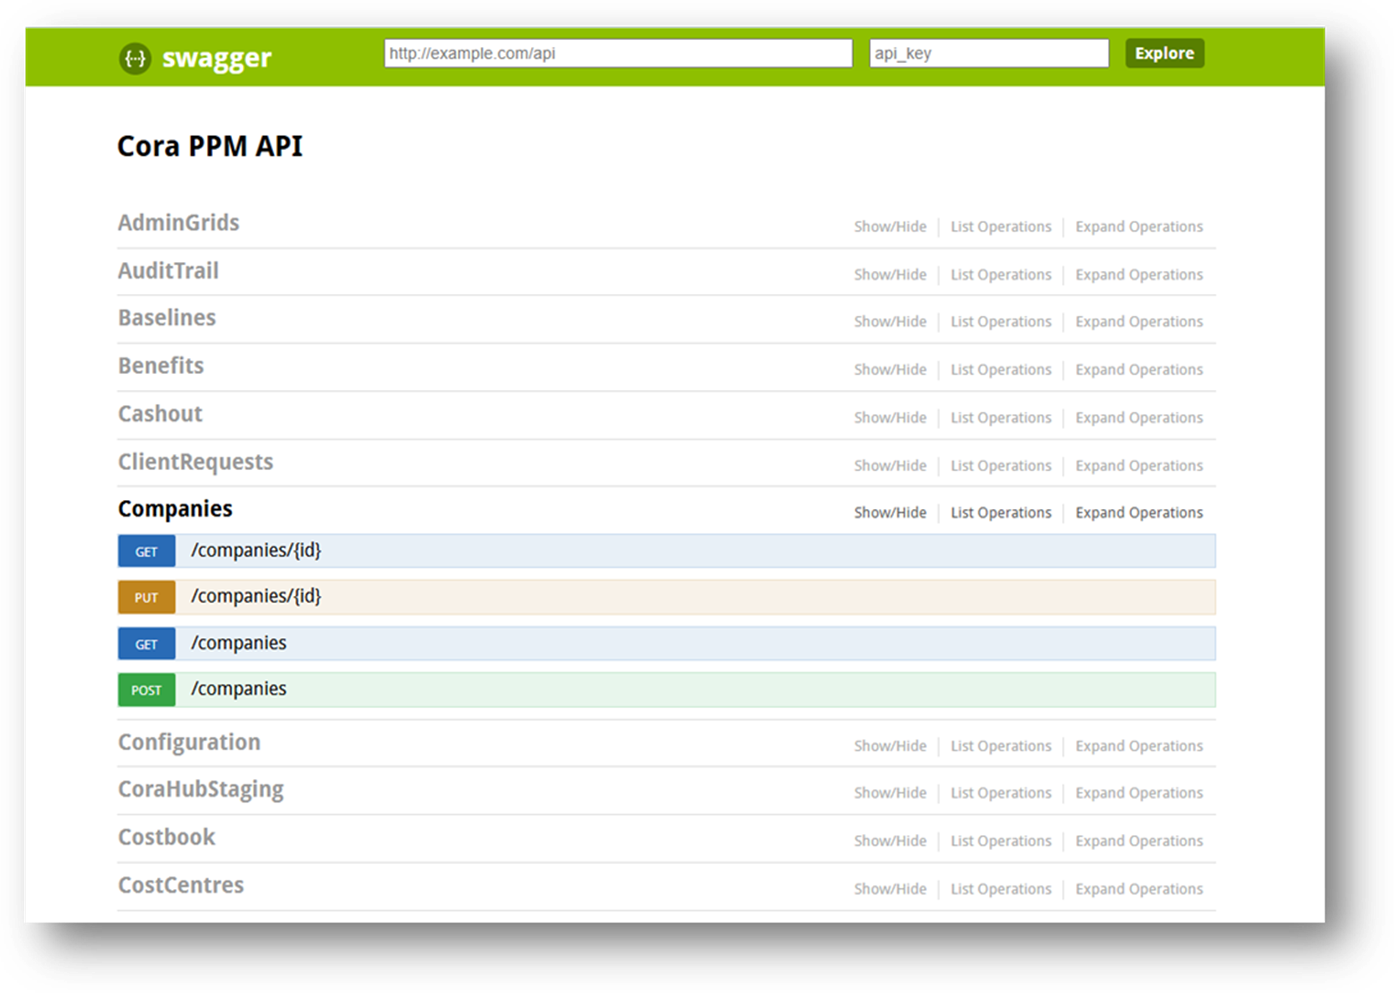This screenshot has height=993, width=1394.
Task: Click Show/Hide for ClientRequests
Action: point(890,466)
